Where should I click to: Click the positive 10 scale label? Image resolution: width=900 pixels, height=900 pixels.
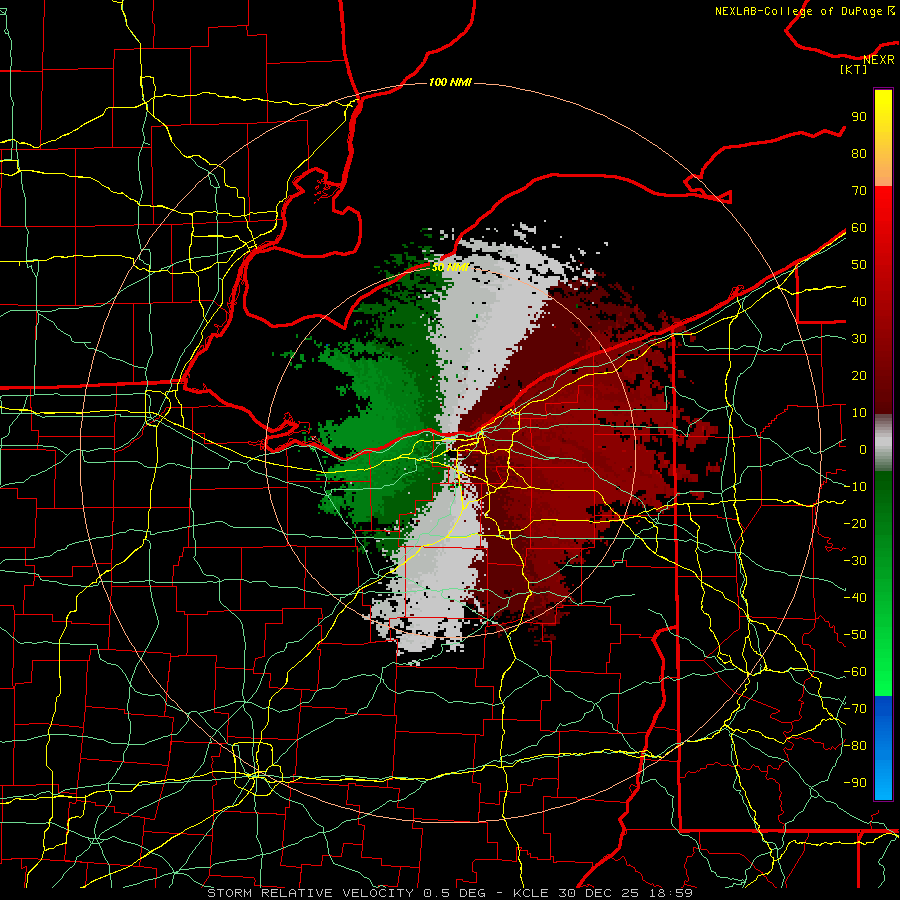click(x=859, y=413)
